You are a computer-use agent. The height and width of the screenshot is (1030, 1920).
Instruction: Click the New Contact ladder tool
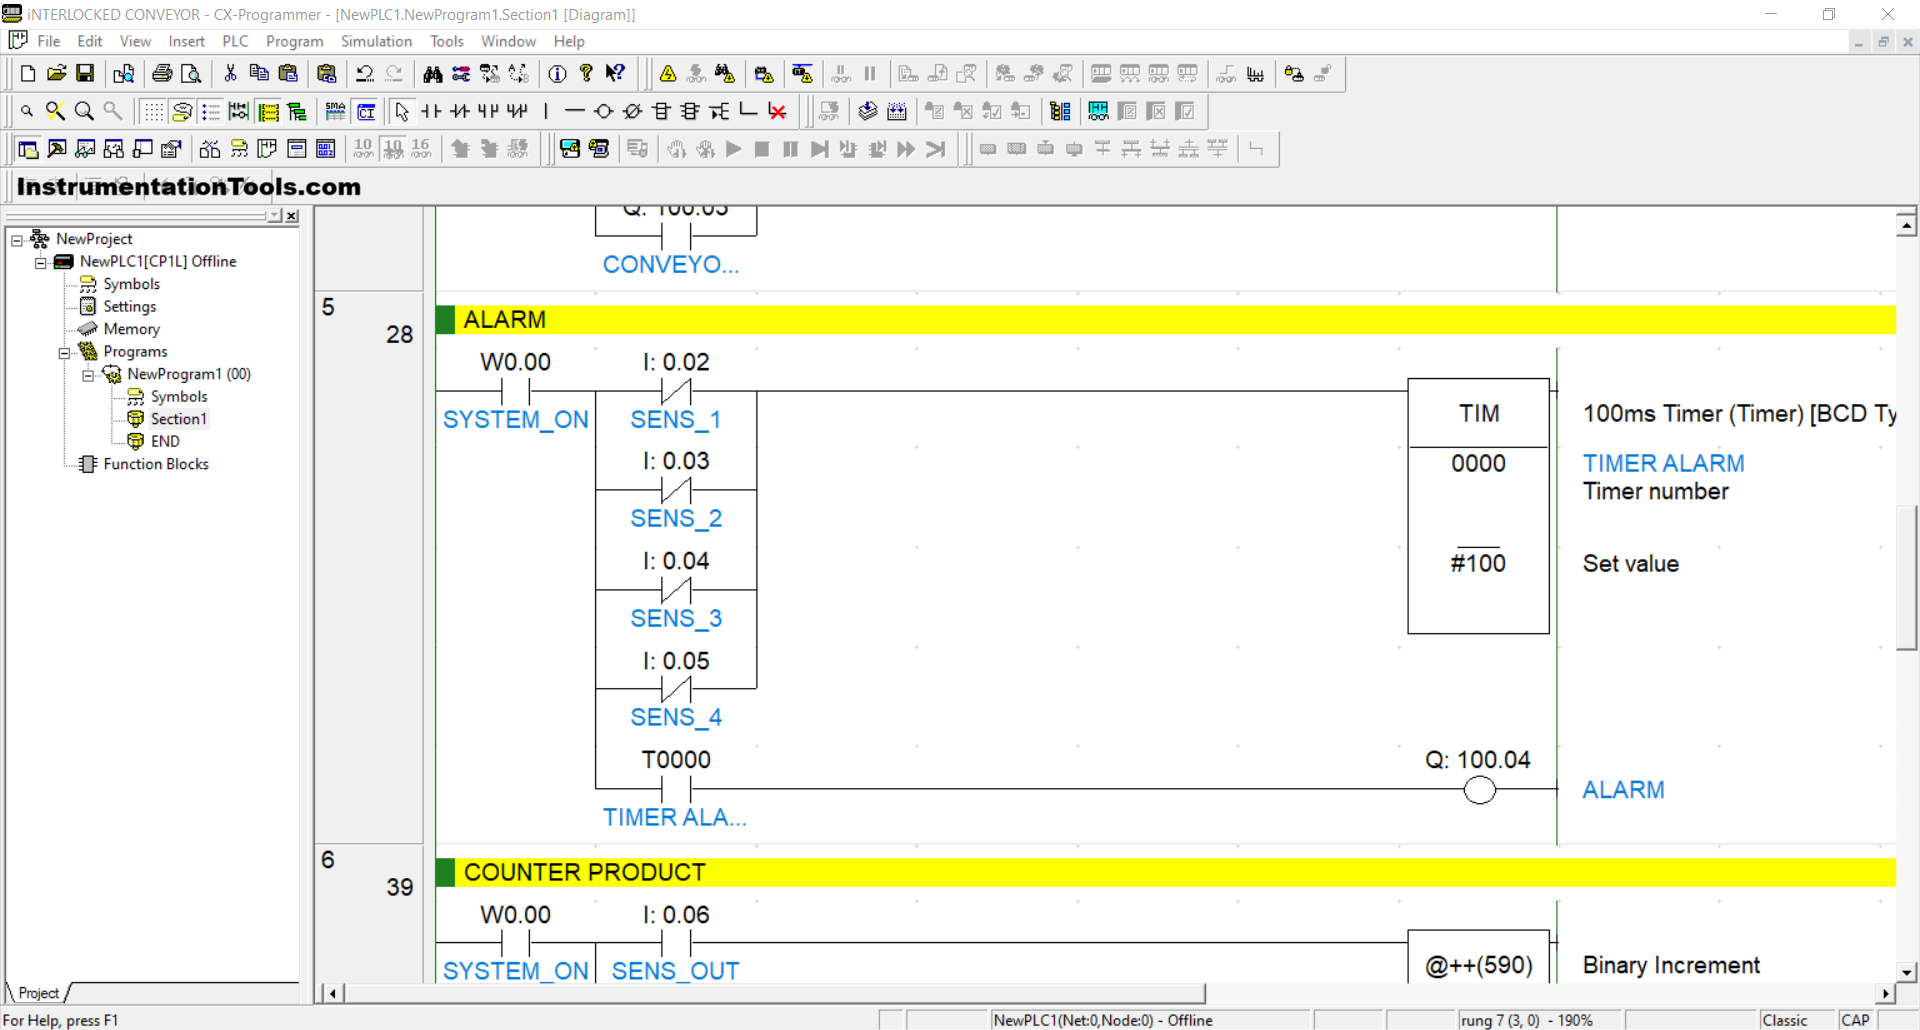click(x=431, y=111)
